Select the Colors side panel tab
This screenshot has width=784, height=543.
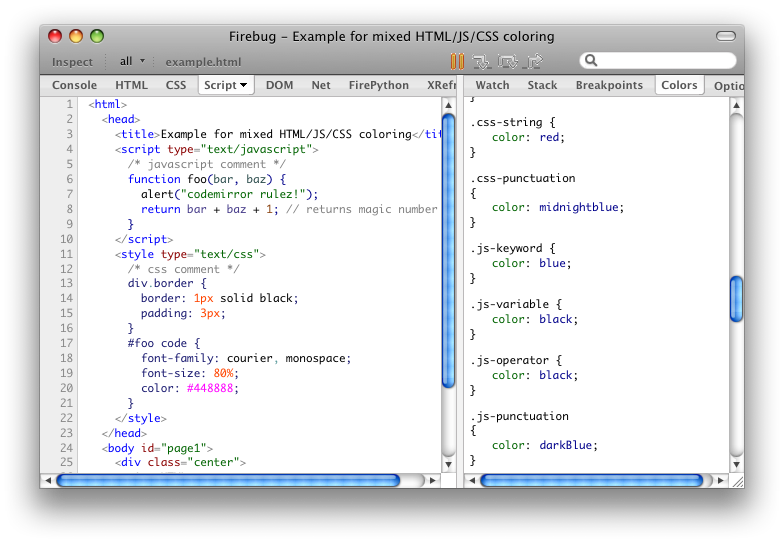pyautogui.click(x=680, y=85)
